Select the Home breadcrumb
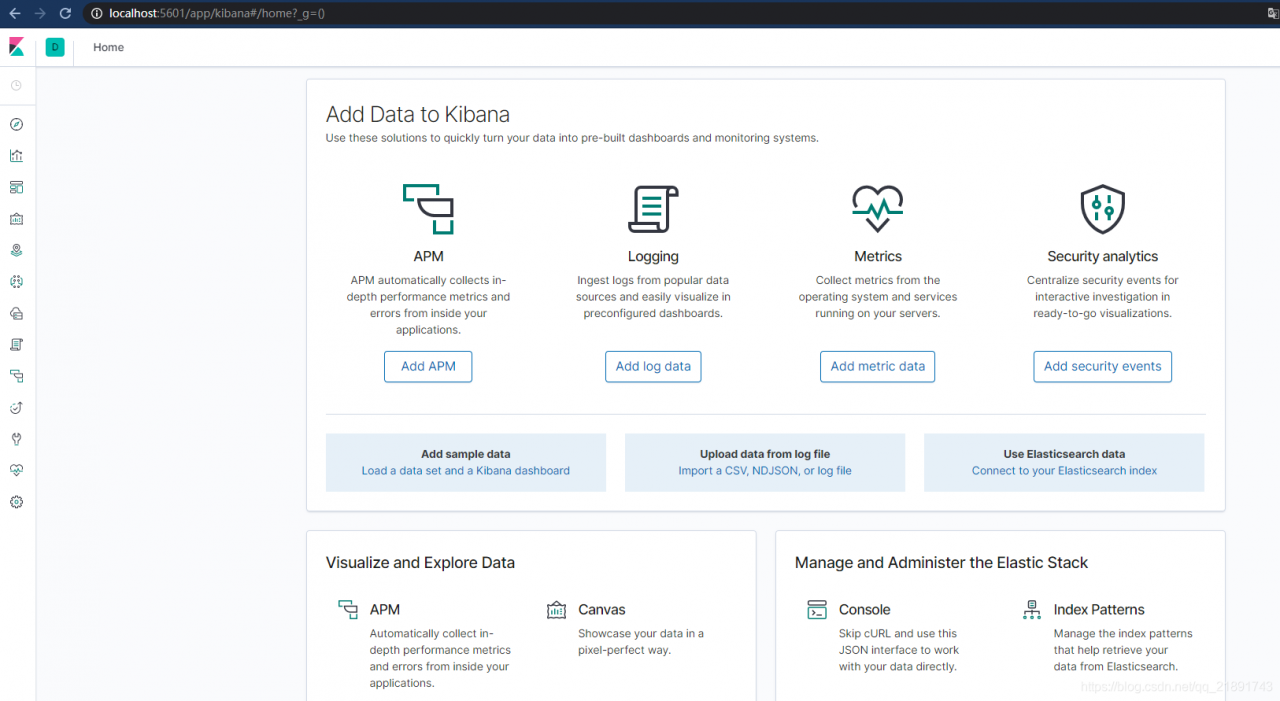 (x=109, y=47)
